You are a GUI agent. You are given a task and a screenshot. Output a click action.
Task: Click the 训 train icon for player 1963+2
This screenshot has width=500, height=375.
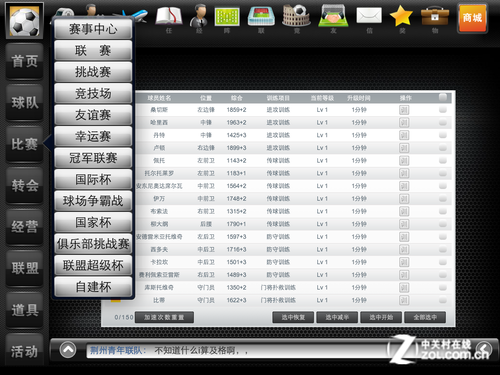[404, 123]
